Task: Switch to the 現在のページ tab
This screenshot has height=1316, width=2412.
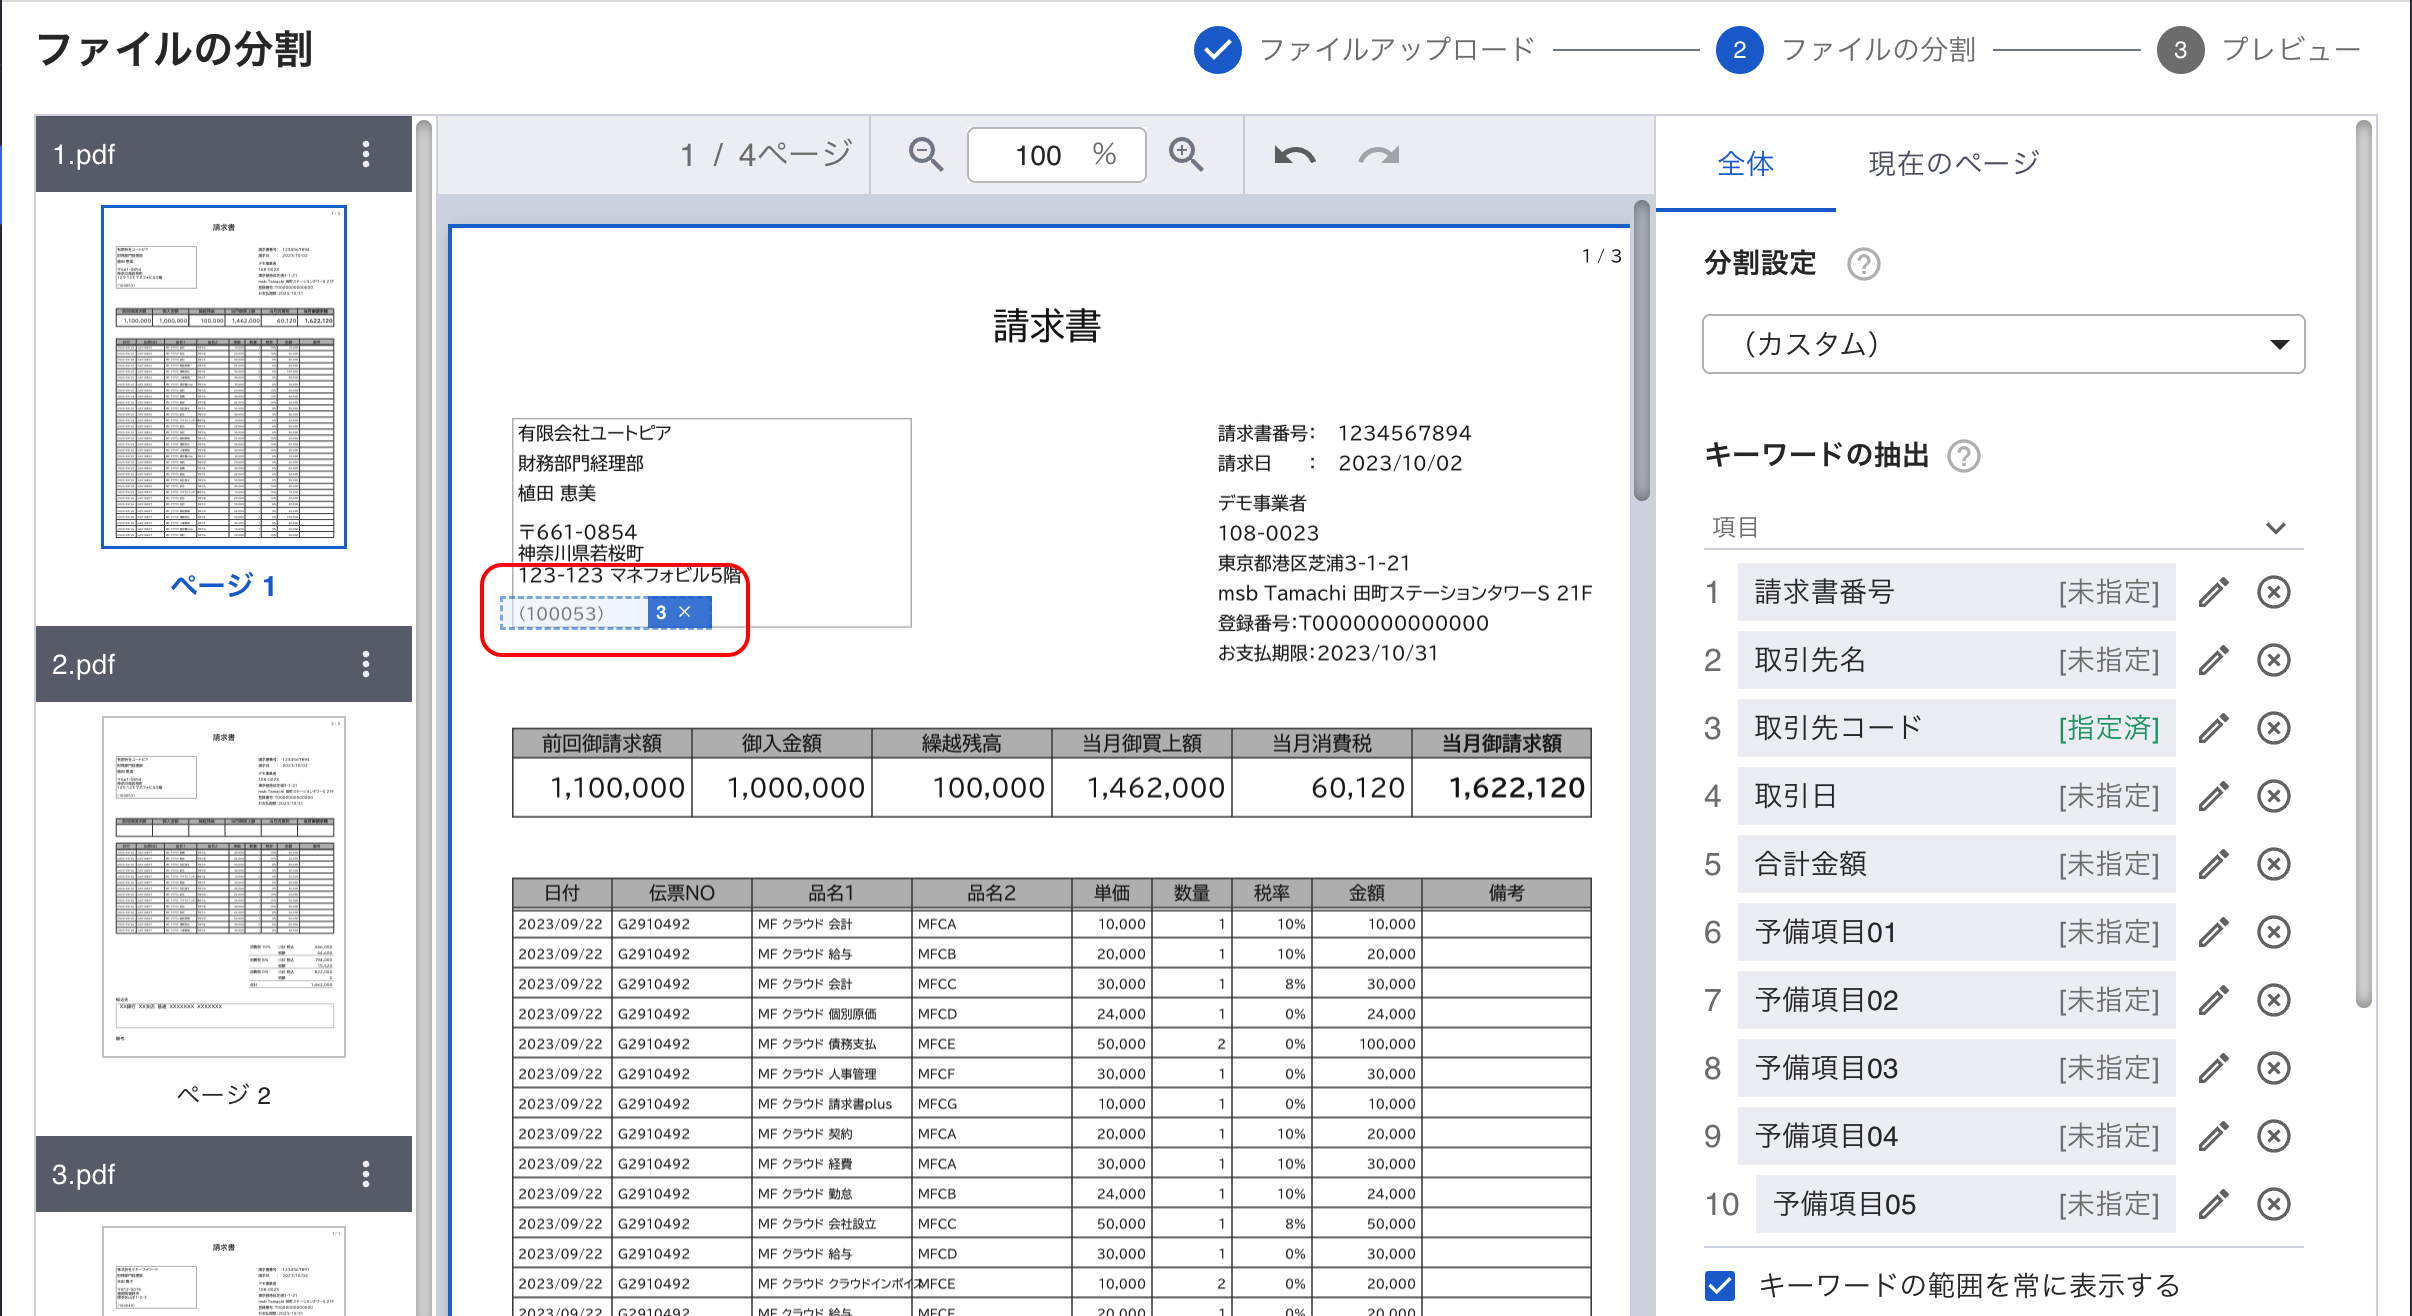Action: (1953, 163)
